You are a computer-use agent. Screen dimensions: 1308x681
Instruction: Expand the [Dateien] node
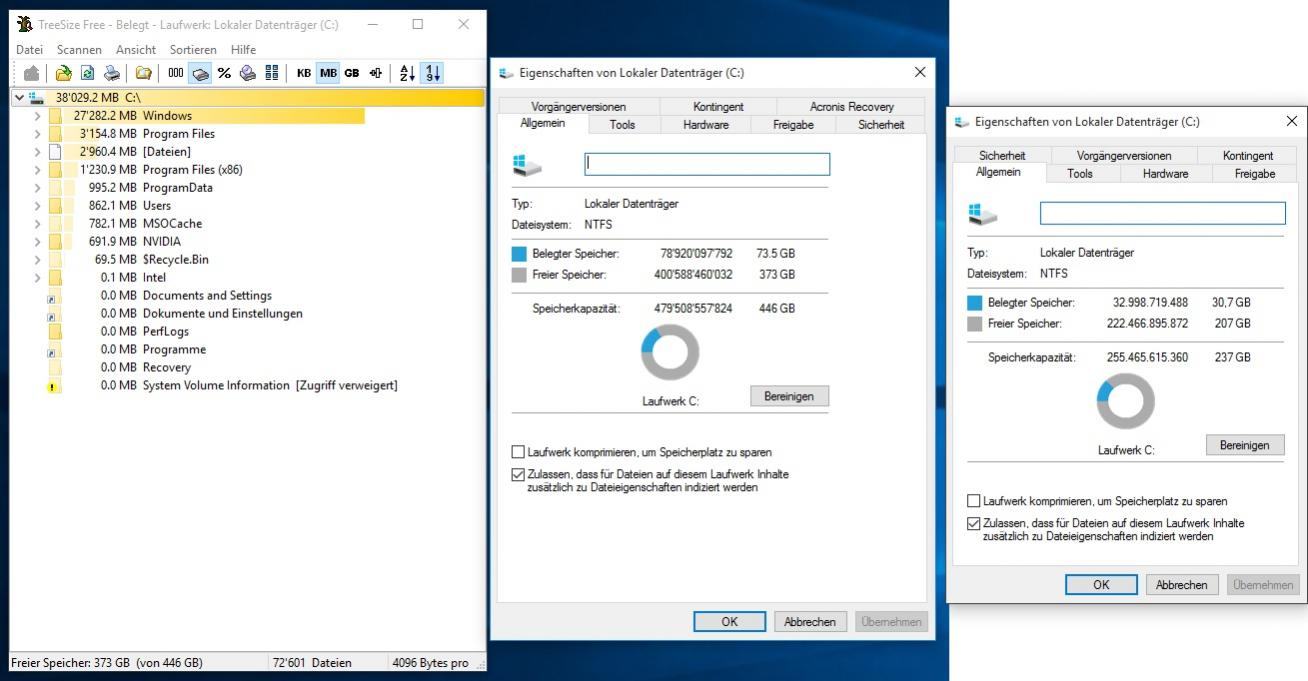click(x=38, y=152)
